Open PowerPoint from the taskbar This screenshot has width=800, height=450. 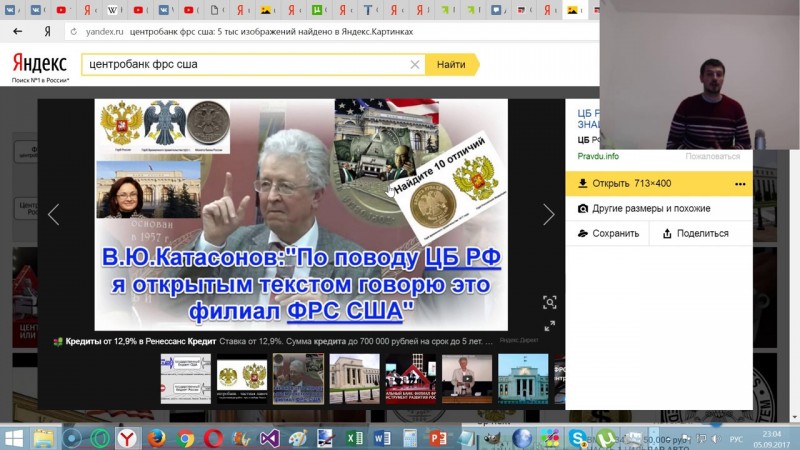point(438,438)
